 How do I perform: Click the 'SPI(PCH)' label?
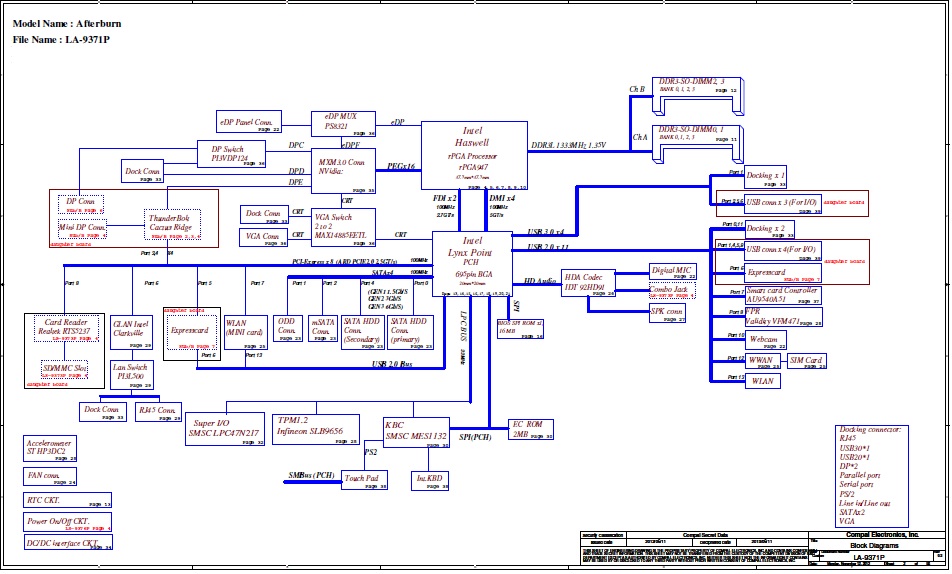[475, 437]
